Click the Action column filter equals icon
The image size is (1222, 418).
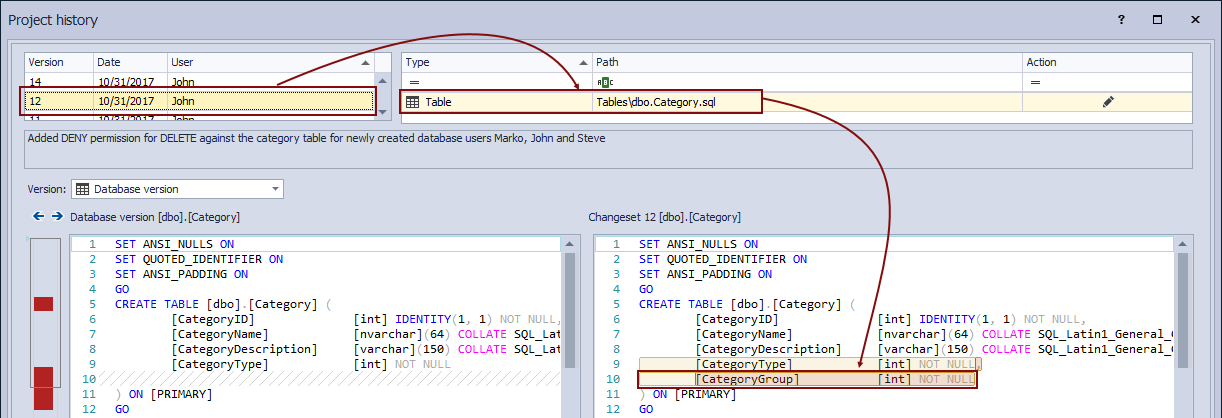coord(1036,82)
